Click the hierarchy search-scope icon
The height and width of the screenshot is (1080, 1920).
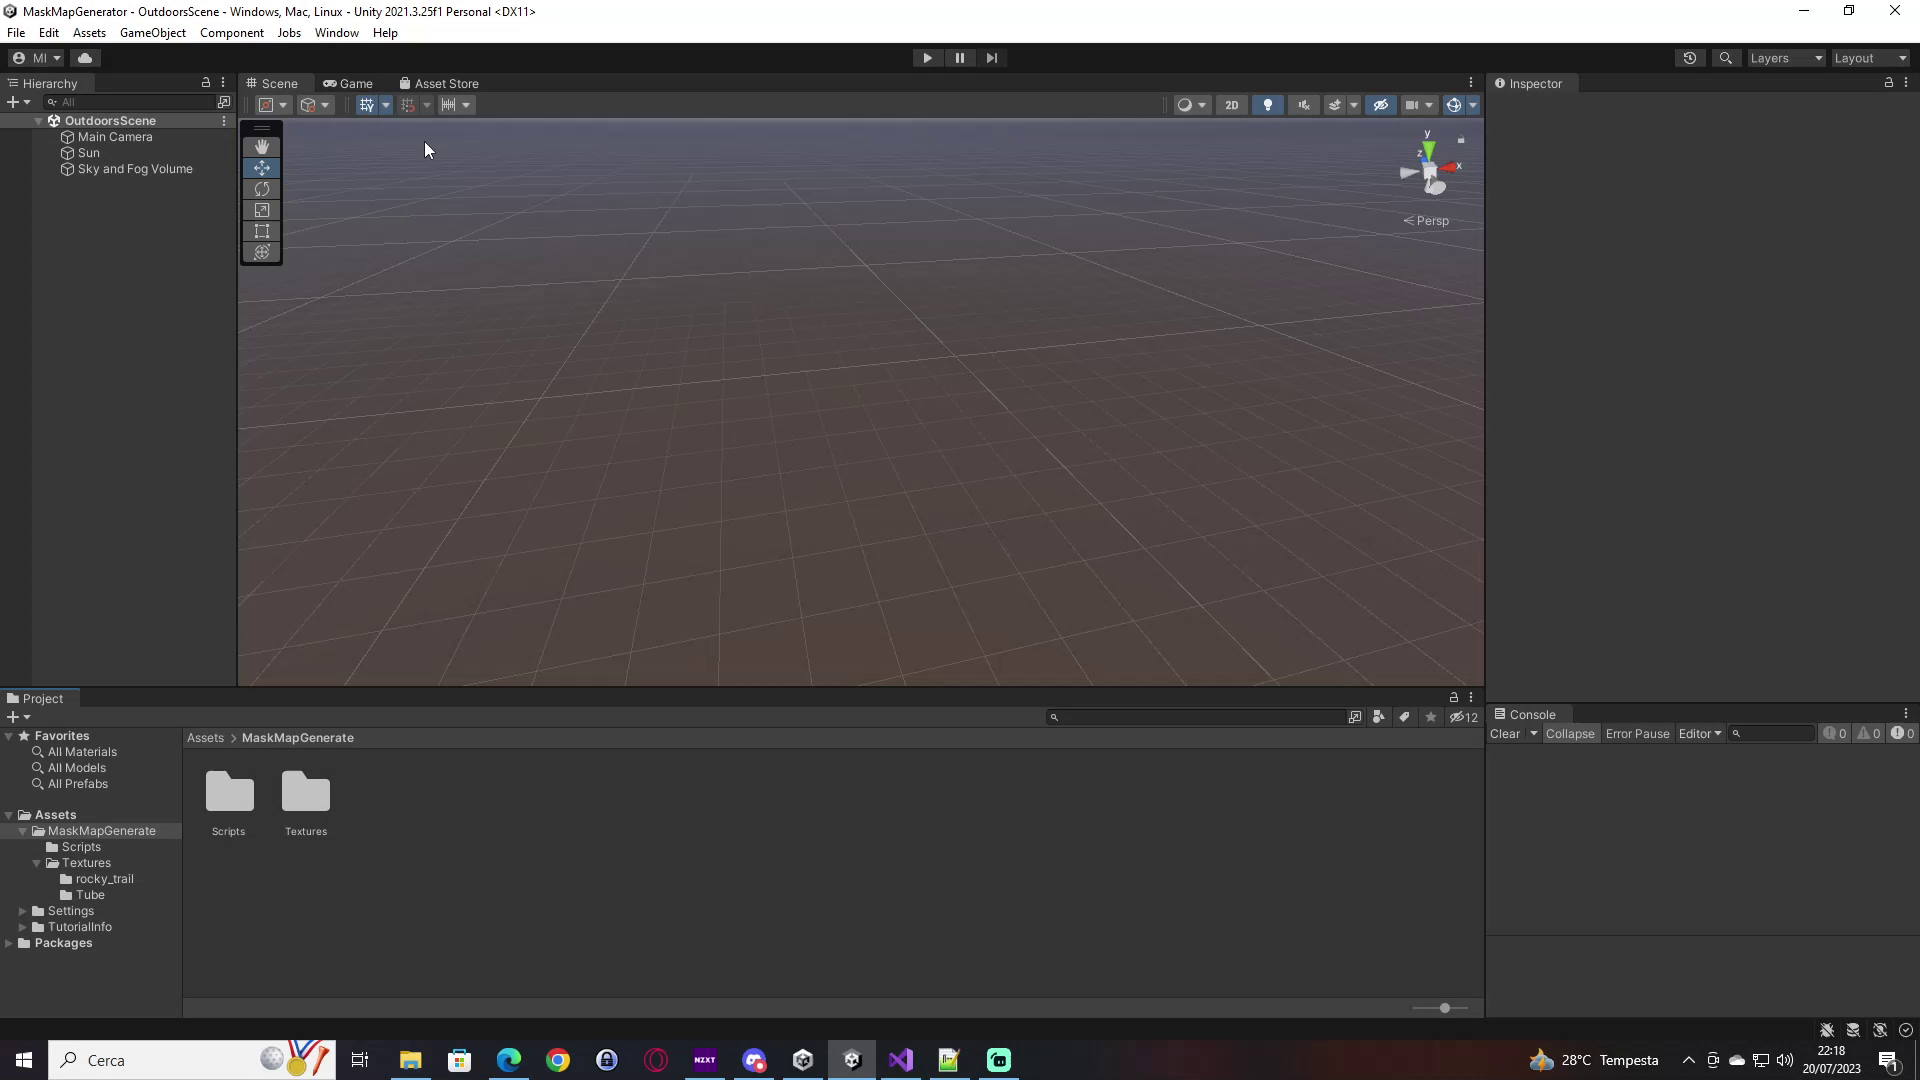[224, 102]
